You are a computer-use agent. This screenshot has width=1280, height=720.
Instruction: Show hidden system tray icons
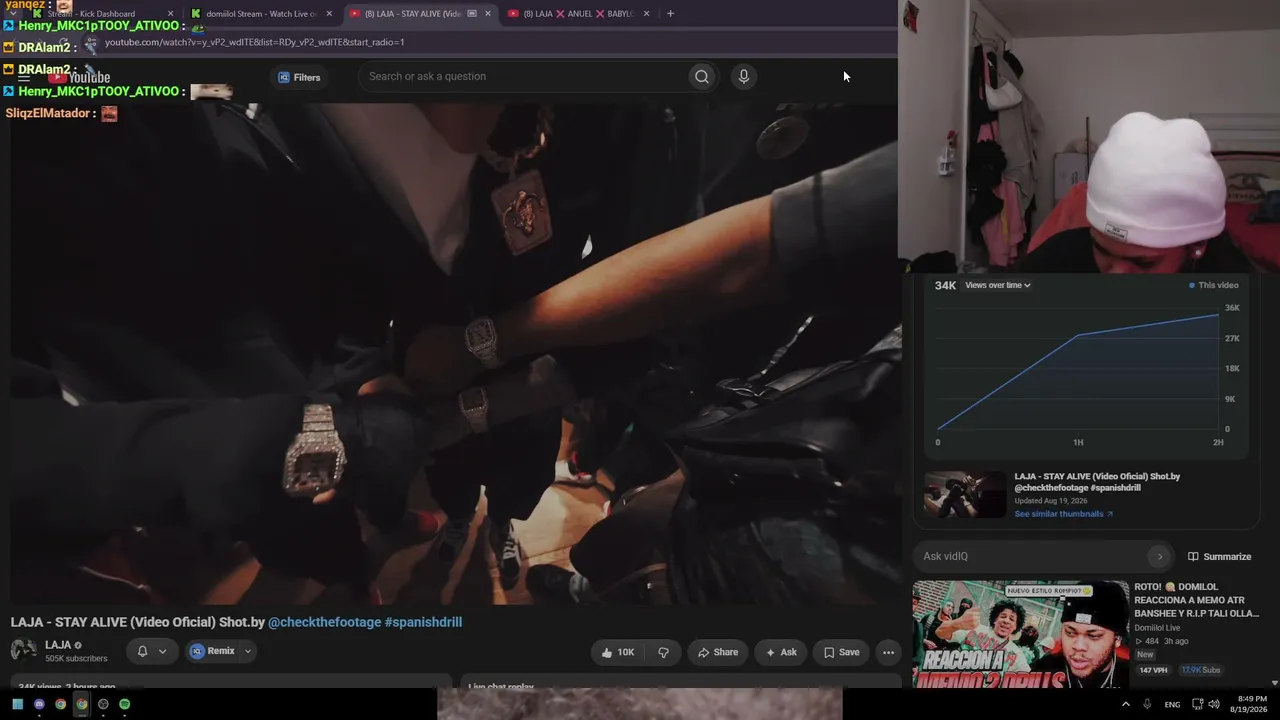click(x=1126, y=704)
